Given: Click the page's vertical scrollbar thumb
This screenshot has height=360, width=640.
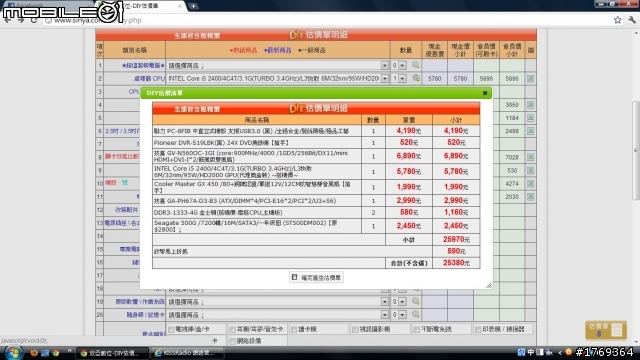Looking at the screenshot, I should coord(635,150).
